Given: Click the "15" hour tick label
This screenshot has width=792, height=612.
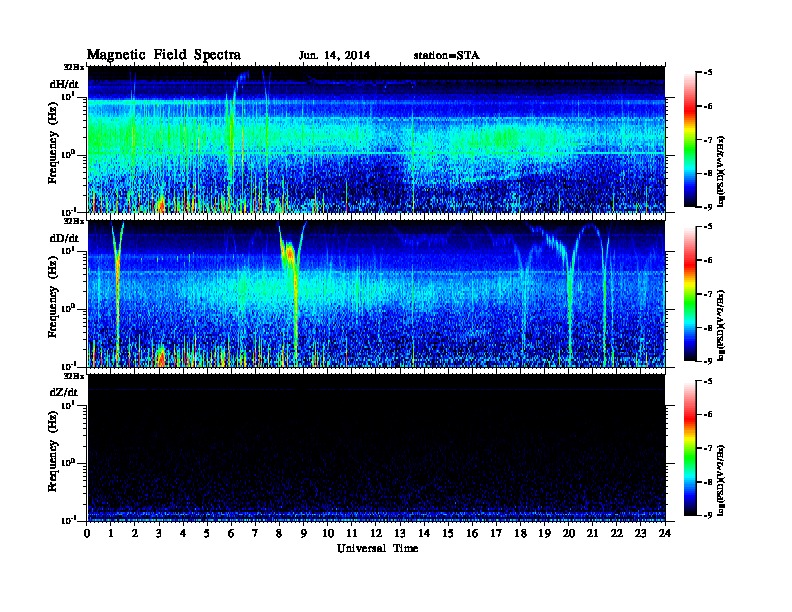Looking at the screenshot, I should click(449, 533).
